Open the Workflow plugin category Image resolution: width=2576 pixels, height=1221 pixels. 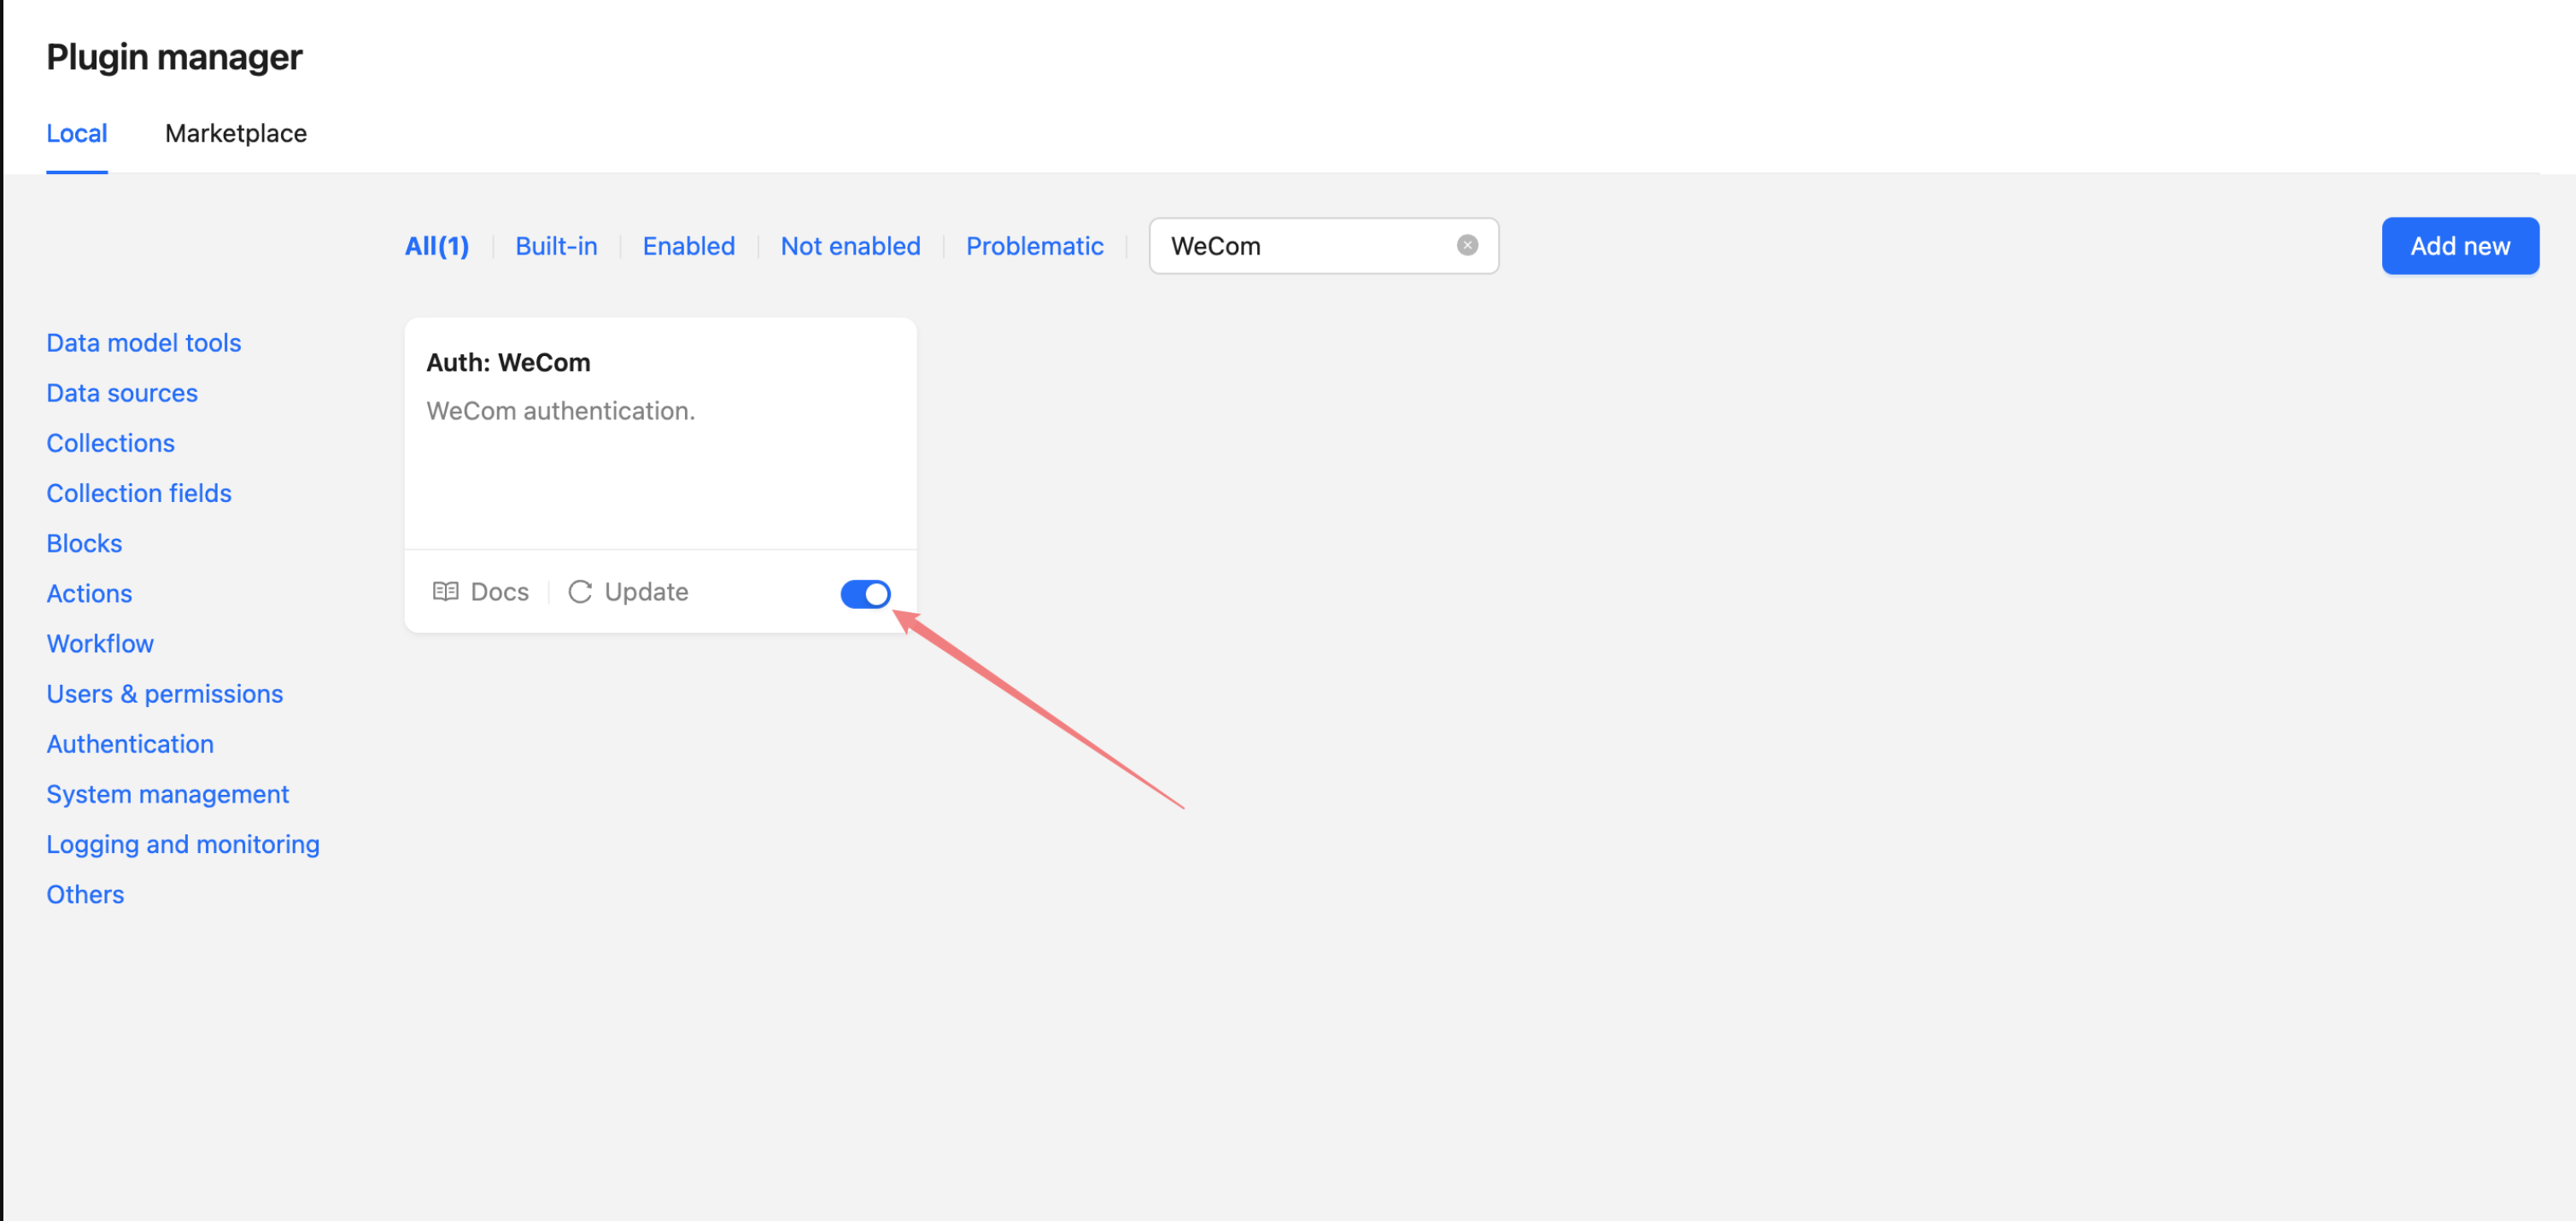coord(100,644)
